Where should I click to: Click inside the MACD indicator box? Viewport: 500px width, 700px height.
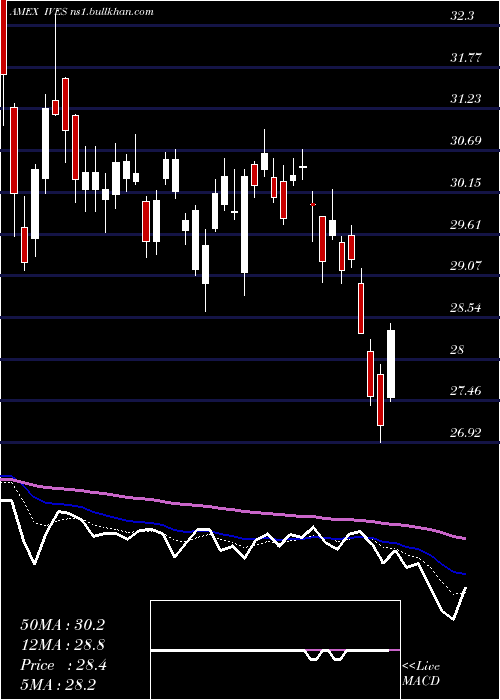coord(275,650)
